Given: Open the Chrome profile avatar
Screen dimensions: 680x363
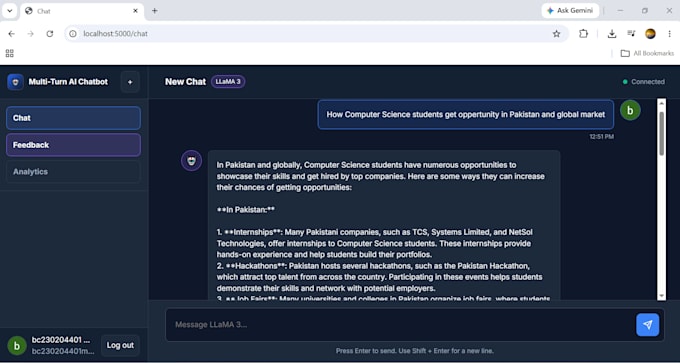Looking at the screenshot, I should pyautogui.click(x=650, y=34).
